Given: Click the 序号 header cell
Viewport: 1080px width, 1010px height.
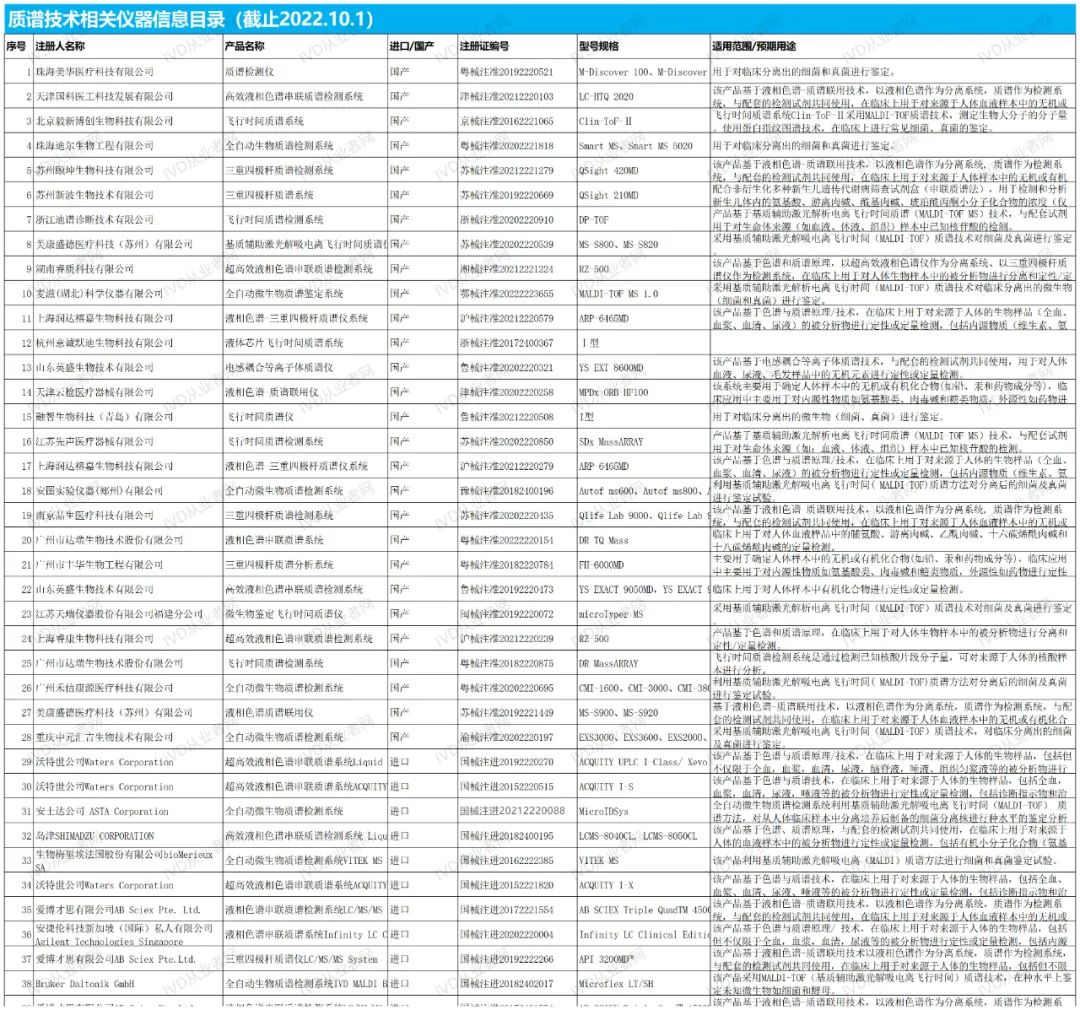Looking at the screenshot, I should coord(16,46).
